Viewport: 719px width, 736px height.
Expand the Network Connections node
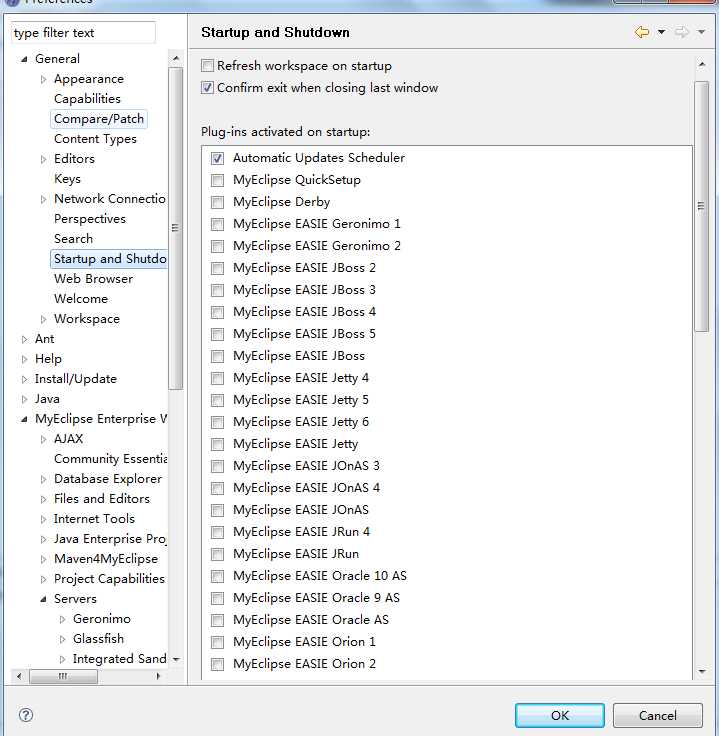43,199
